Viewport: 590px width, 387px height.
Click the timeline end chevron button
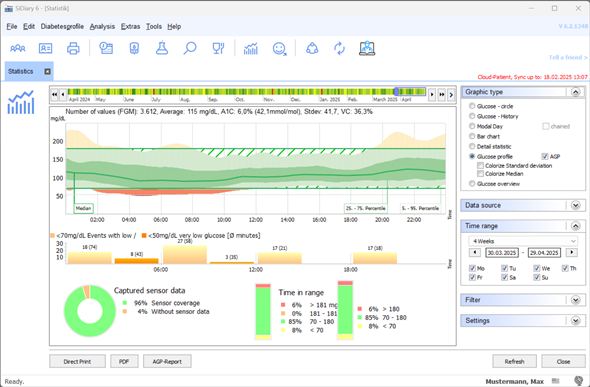(x=451, y=95)
